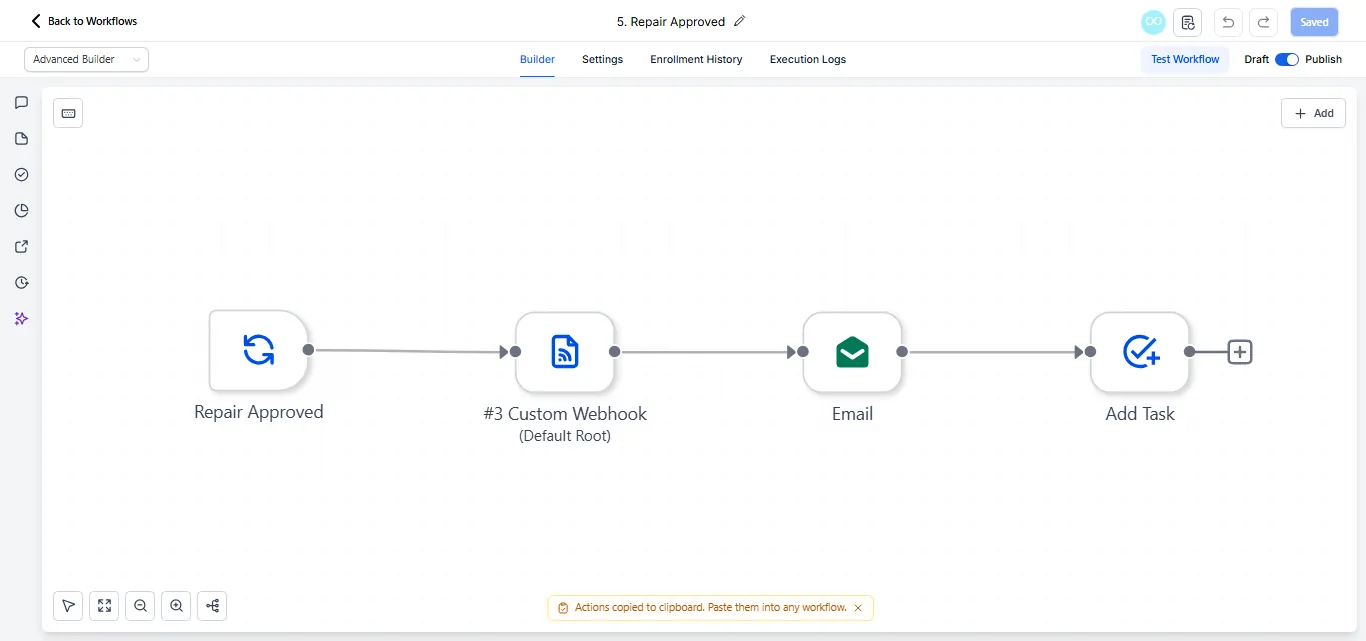Redo the last change
This screenshot has width=1366, height=641.
click(1264, 22)
